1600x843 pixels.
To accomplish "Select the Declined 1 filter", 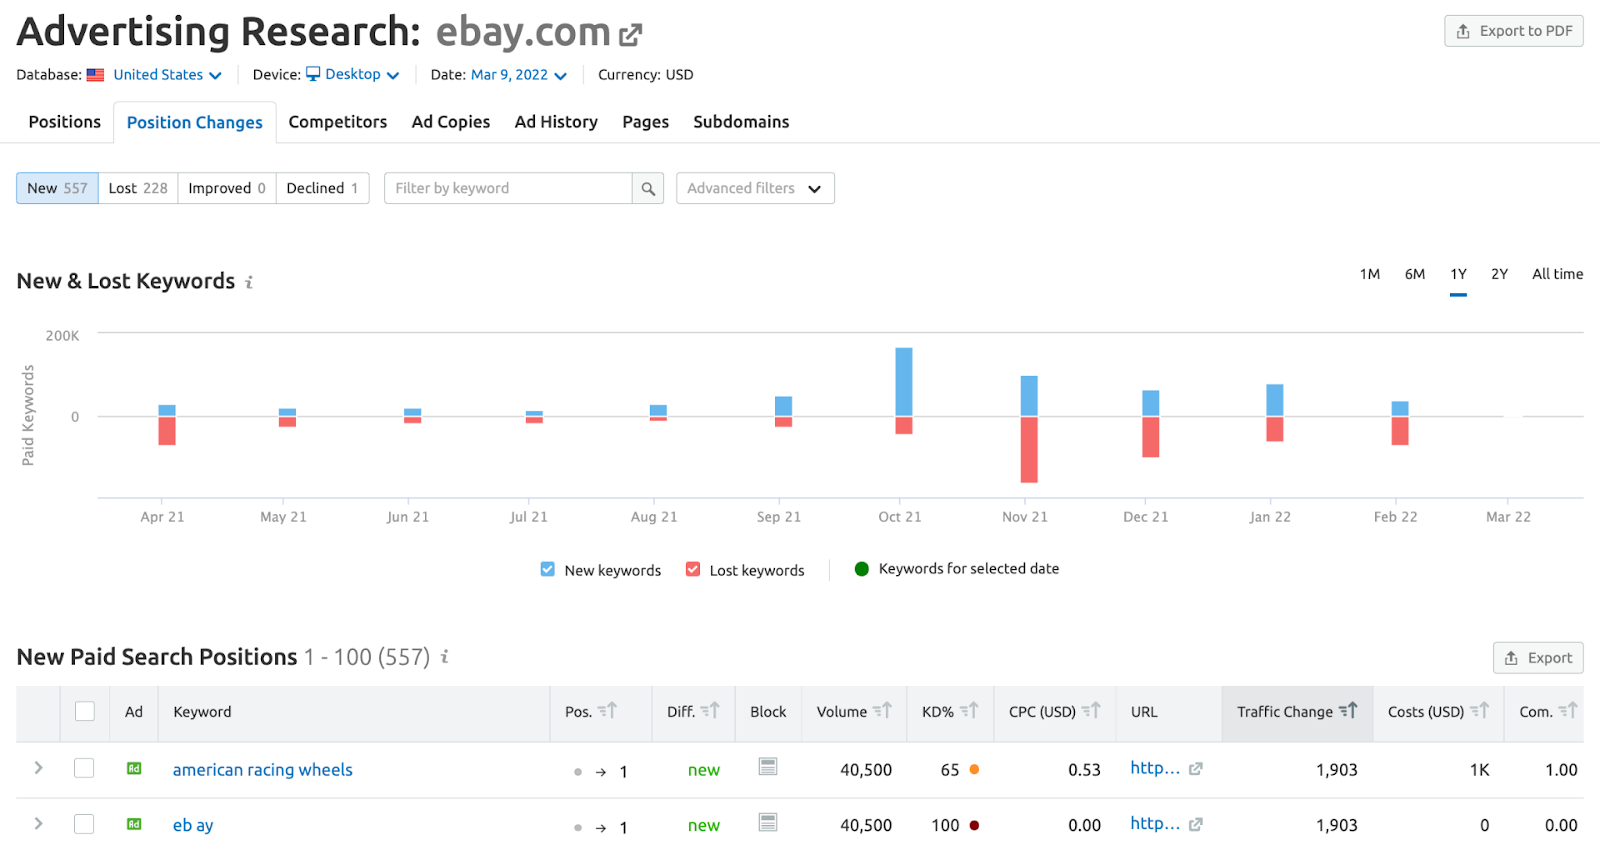I will pyautogui.click(x=322, y=188).
